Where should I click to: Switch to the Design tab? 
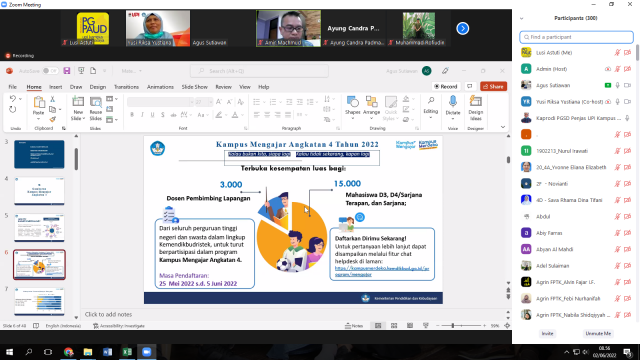pos(98,87)
